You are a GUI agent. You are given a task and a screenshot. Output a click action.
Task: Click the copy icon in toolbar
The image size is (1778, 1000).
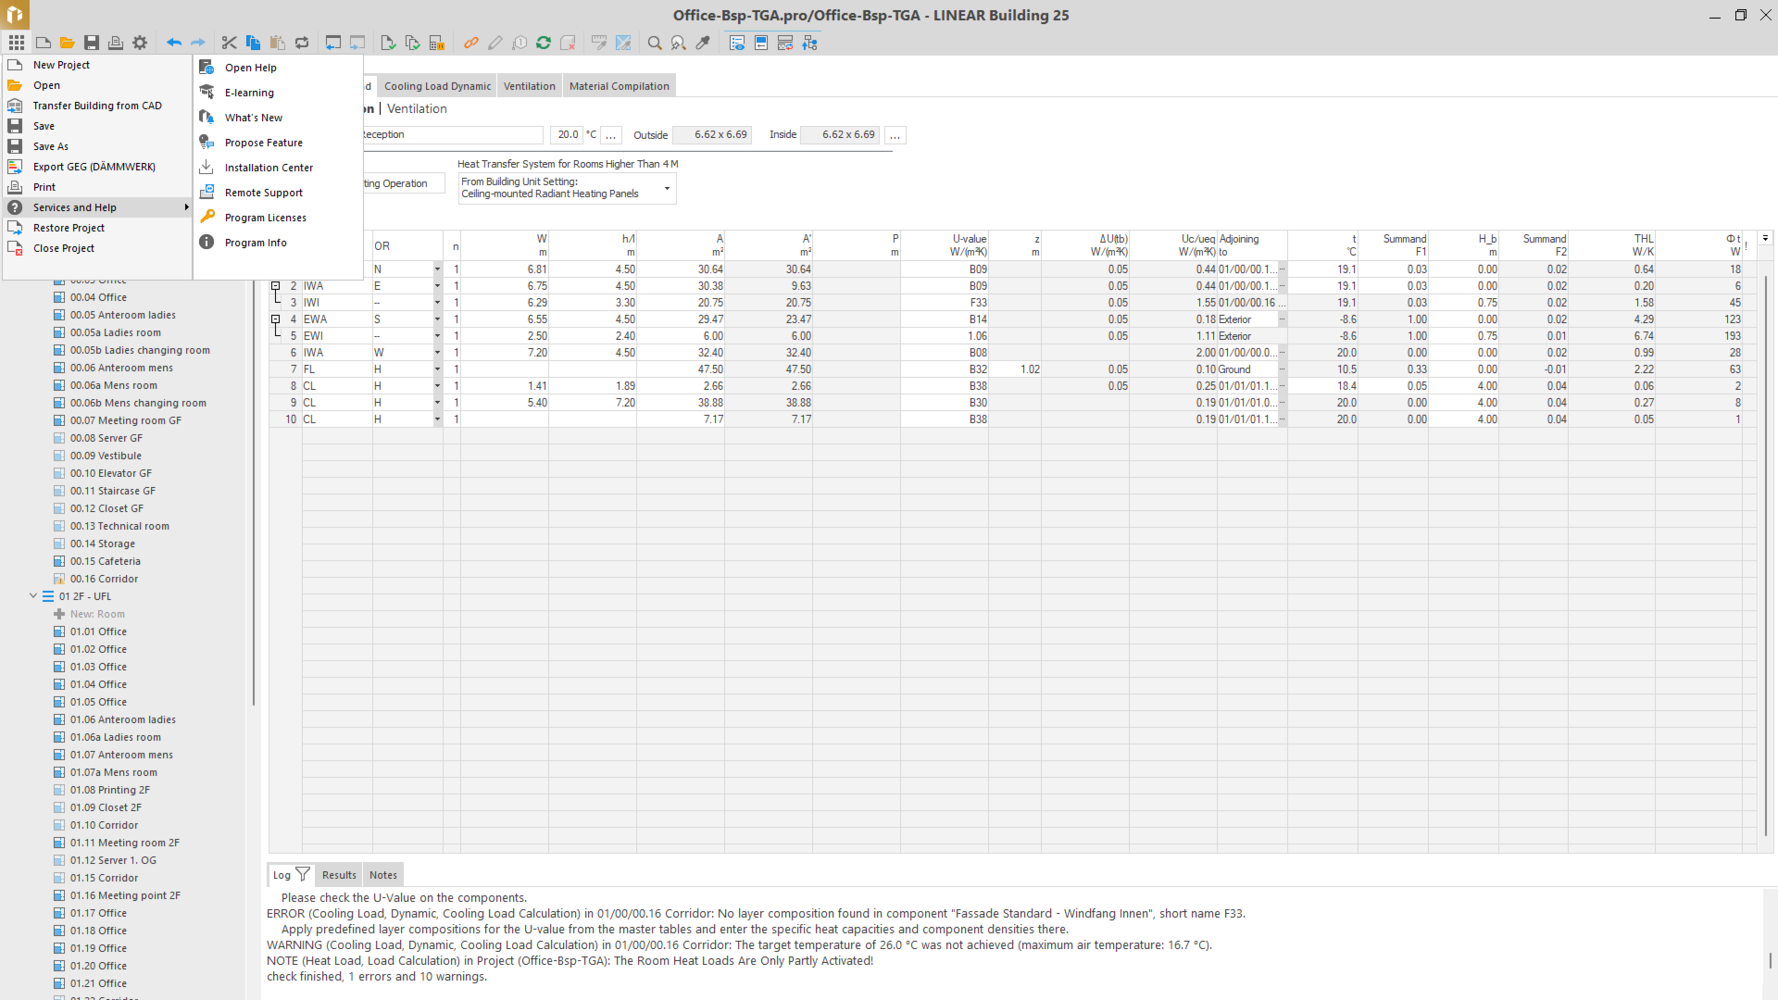253,42
